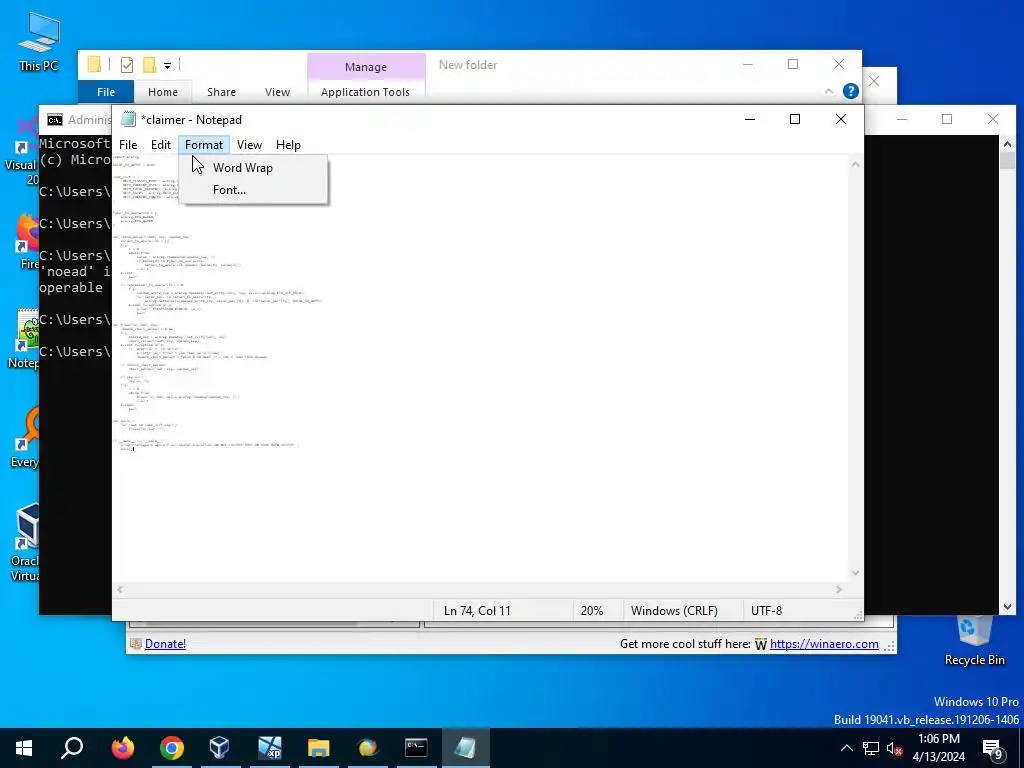Open Notepad's View menu
Viewport: 1024px width, 768px height.
[x=249, y=145]
